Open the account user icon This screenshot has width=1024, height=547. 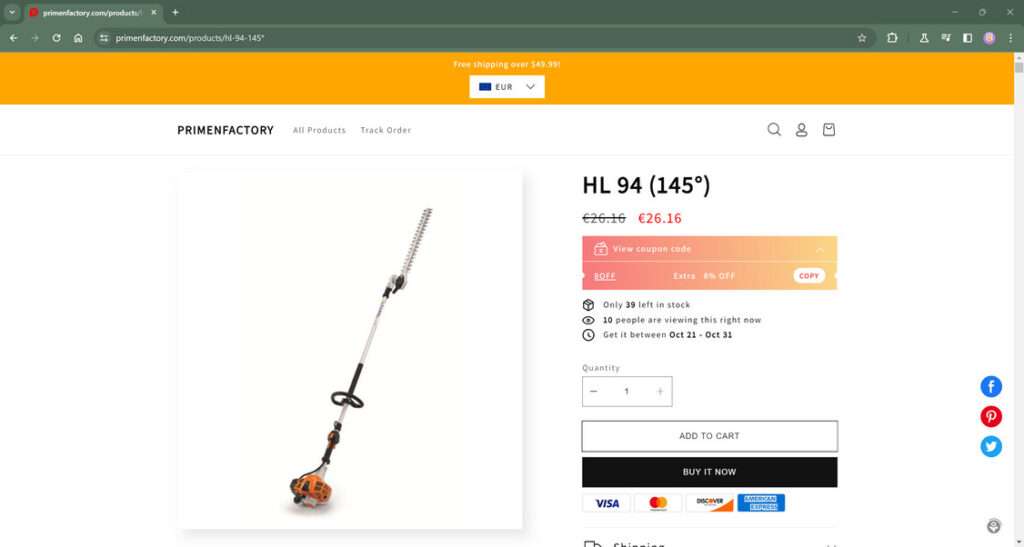(801, 130)
